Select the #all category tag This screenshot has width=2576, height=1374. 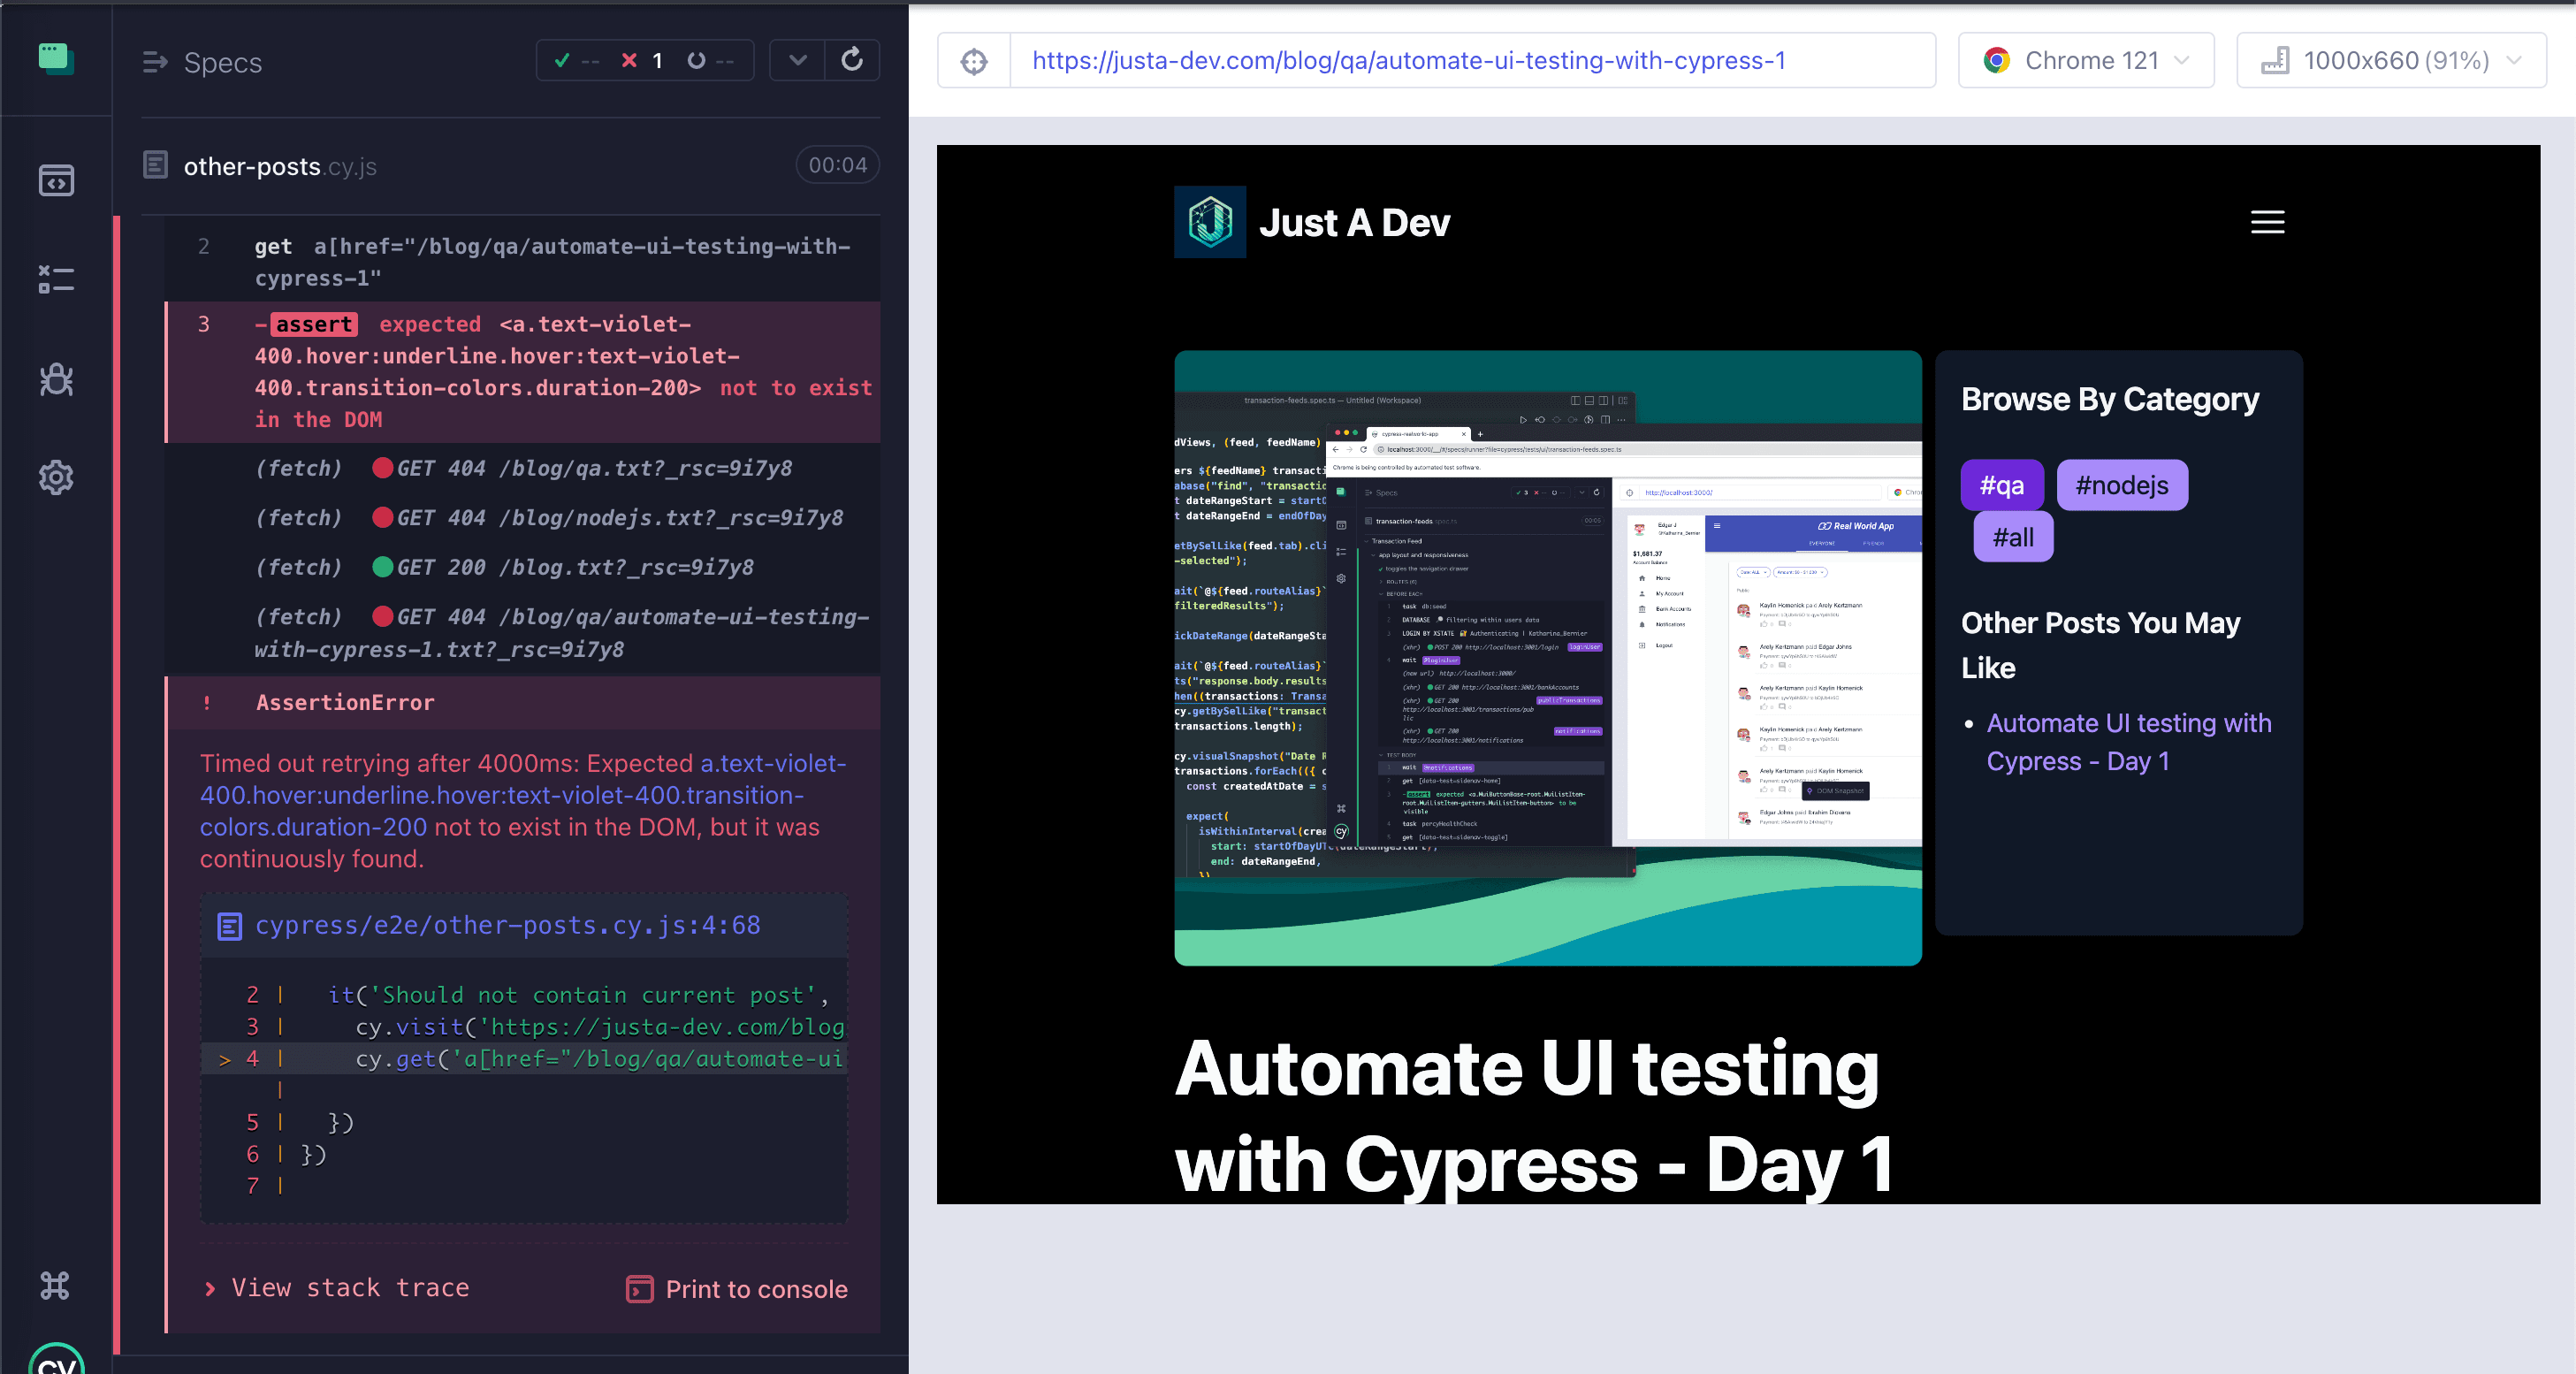click(2013, 537)
